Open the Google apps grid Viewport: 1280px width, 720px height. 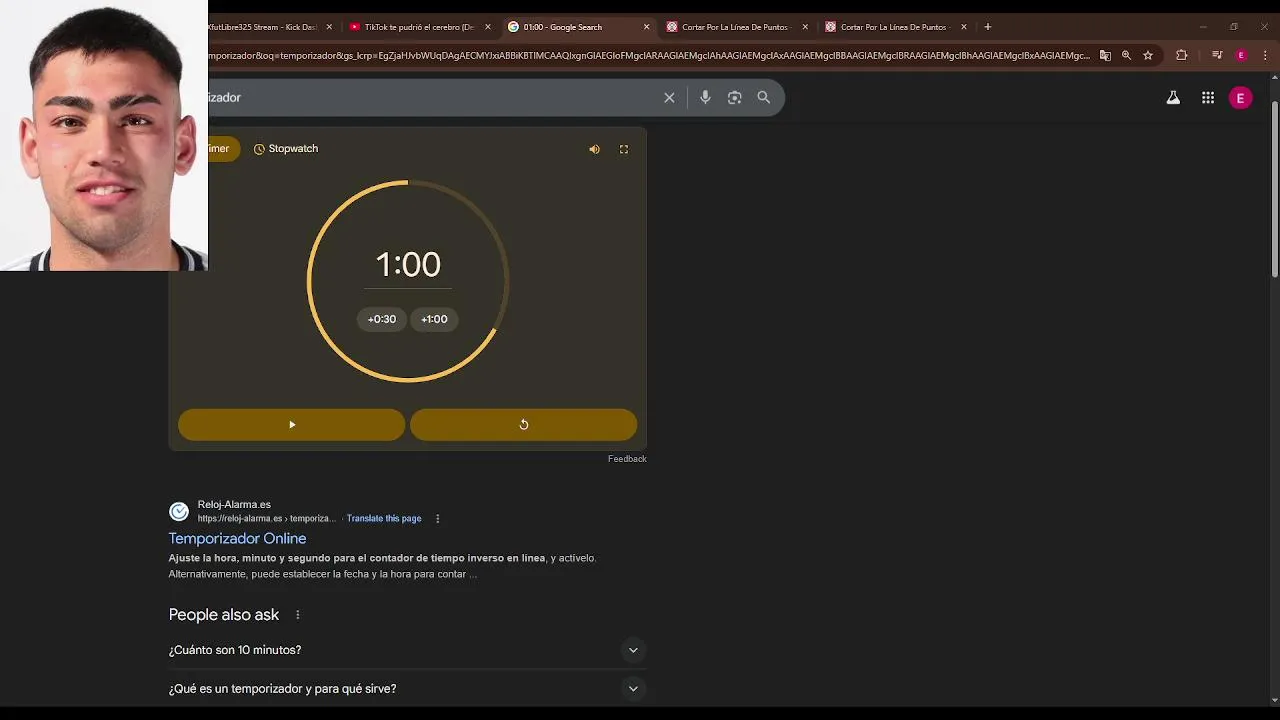click(x=1208, y=97)
